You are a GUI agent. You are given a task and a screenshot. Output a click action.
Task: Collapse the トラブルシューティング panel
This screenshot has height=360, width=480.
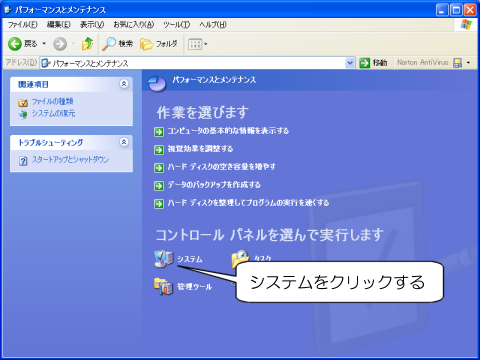pyautogui.click(x=124, y=142)
